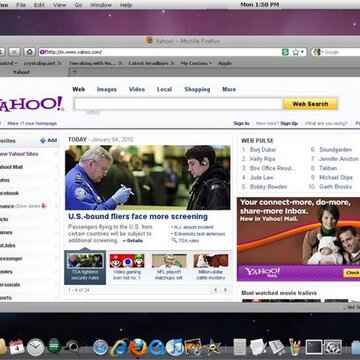360x360 pixels.
Task: Open iTunes from the dock
Action: click(x=175, y=347)
